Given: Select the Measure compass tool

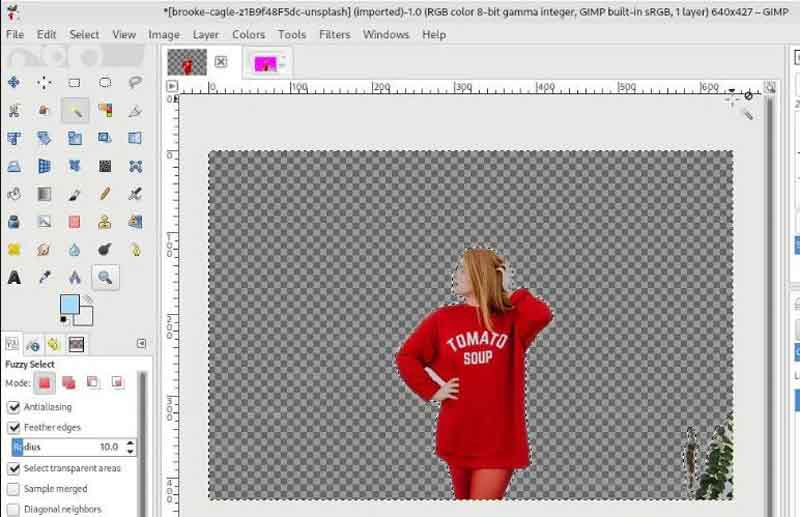Looking at the screenshot, I should tap(74, 278).
